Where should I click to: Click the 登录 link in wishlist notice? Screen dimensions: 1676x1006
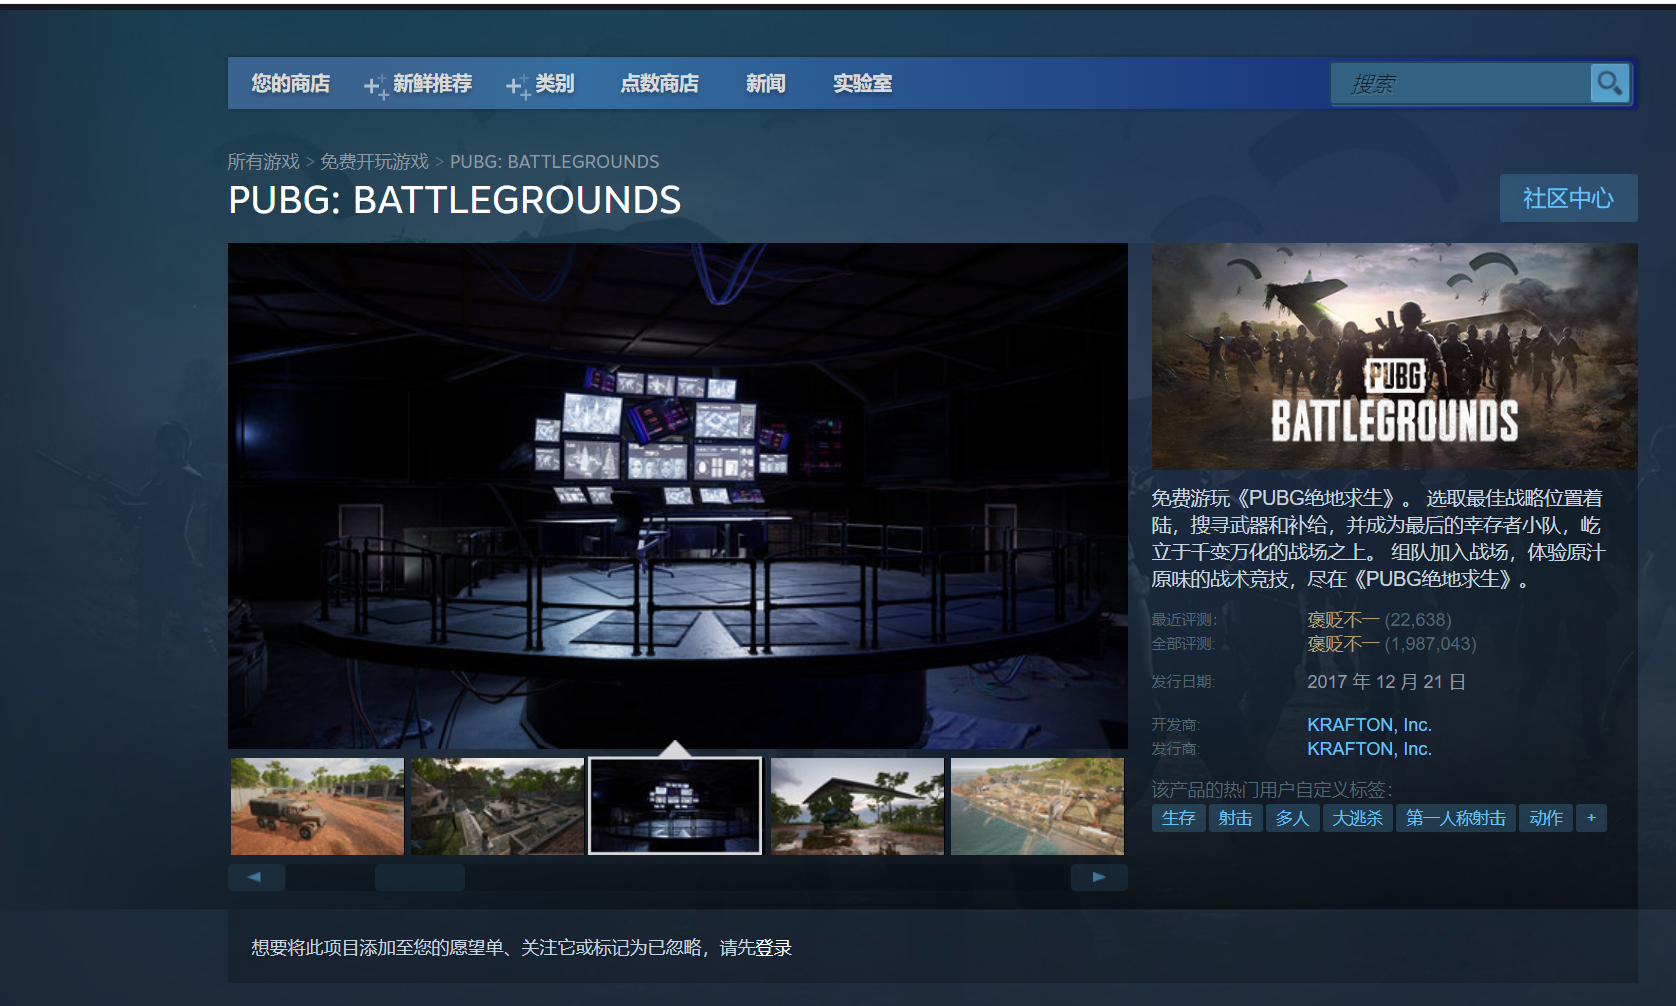coord(774,947)
